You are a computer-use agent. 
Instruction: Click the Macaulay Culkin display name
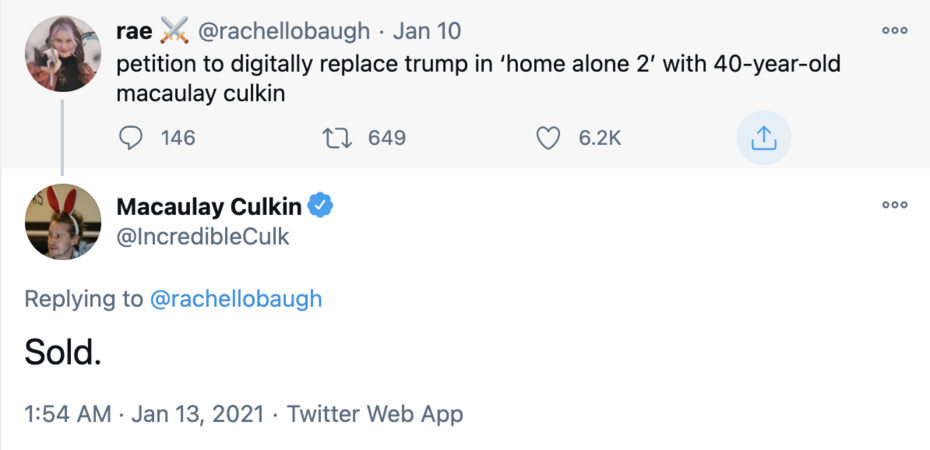pos(208,207)
